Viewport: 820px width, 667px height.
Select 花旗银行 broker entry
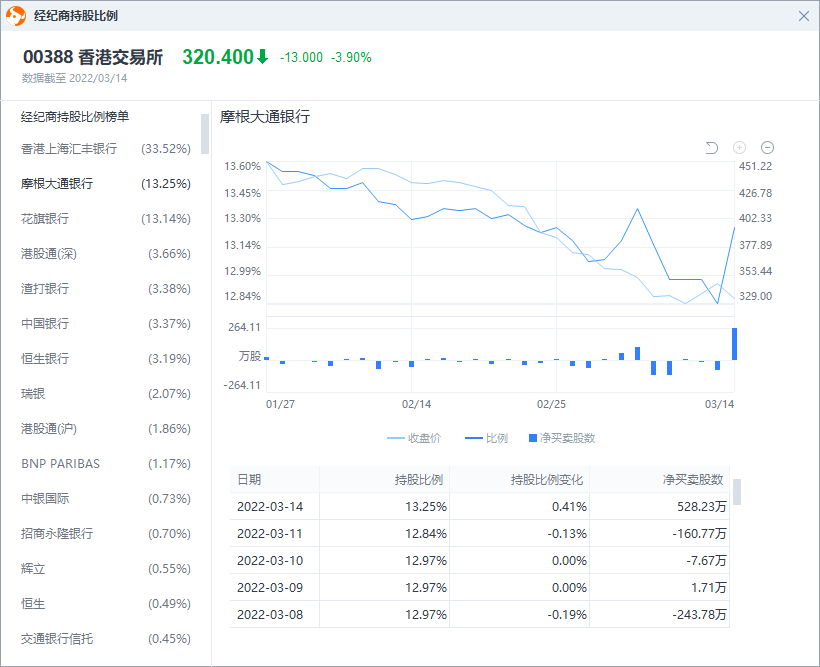click(x=105, y=219)
